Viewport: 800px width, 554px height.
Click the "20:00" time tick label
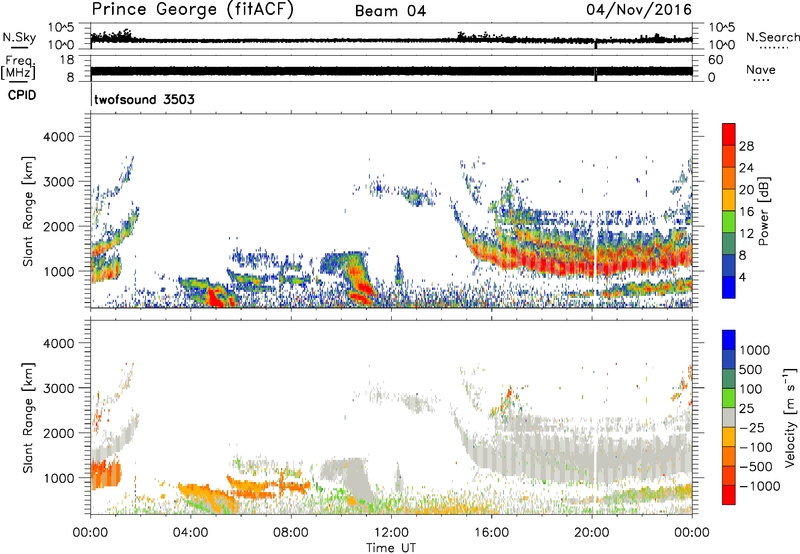pos(592,533)
